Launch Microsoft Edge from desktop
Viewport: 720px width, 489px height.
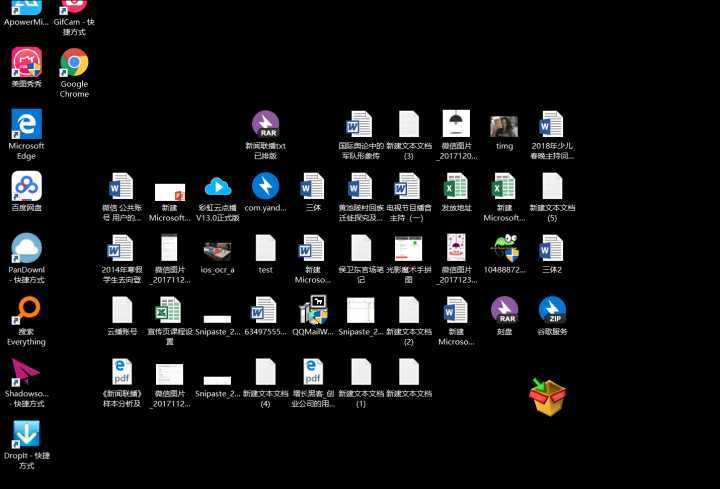click(26, 125)
